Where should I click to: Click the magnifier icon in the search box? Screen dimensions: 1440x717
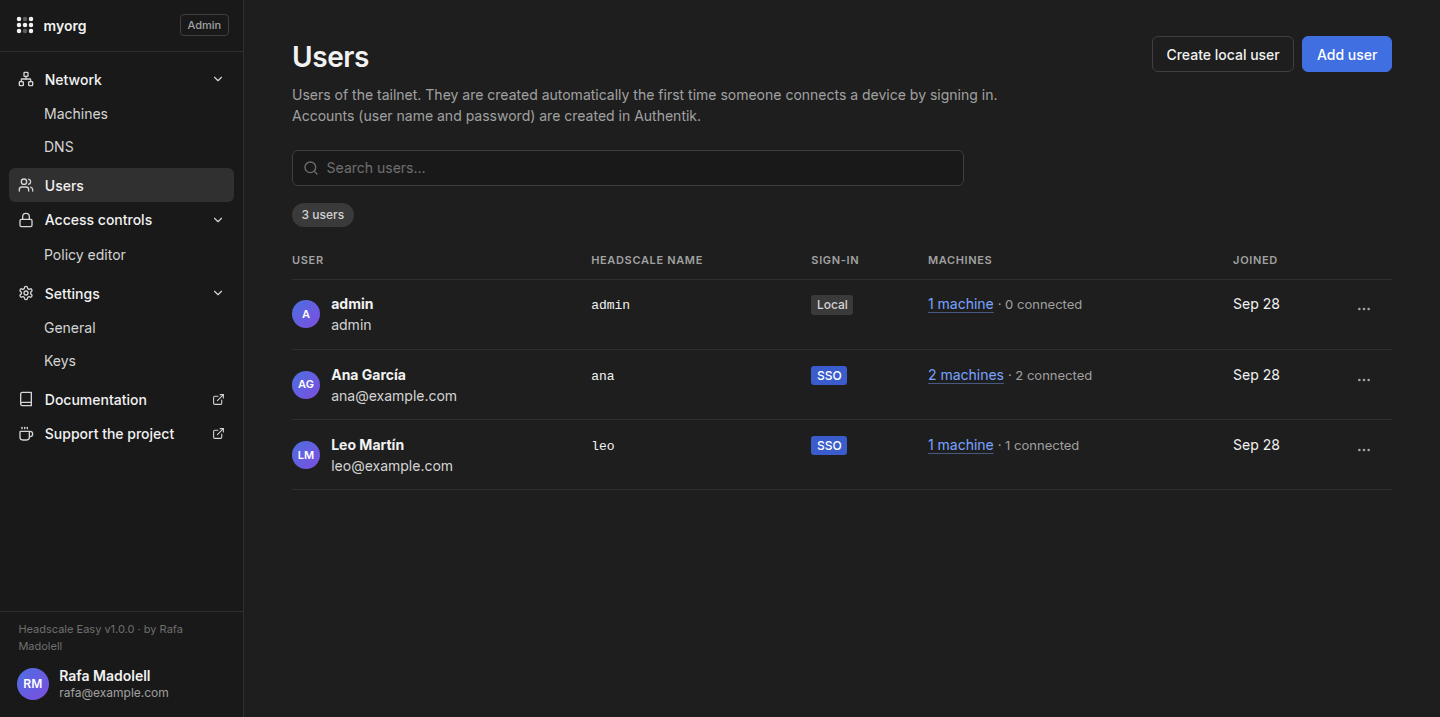(x=311, y=168)
